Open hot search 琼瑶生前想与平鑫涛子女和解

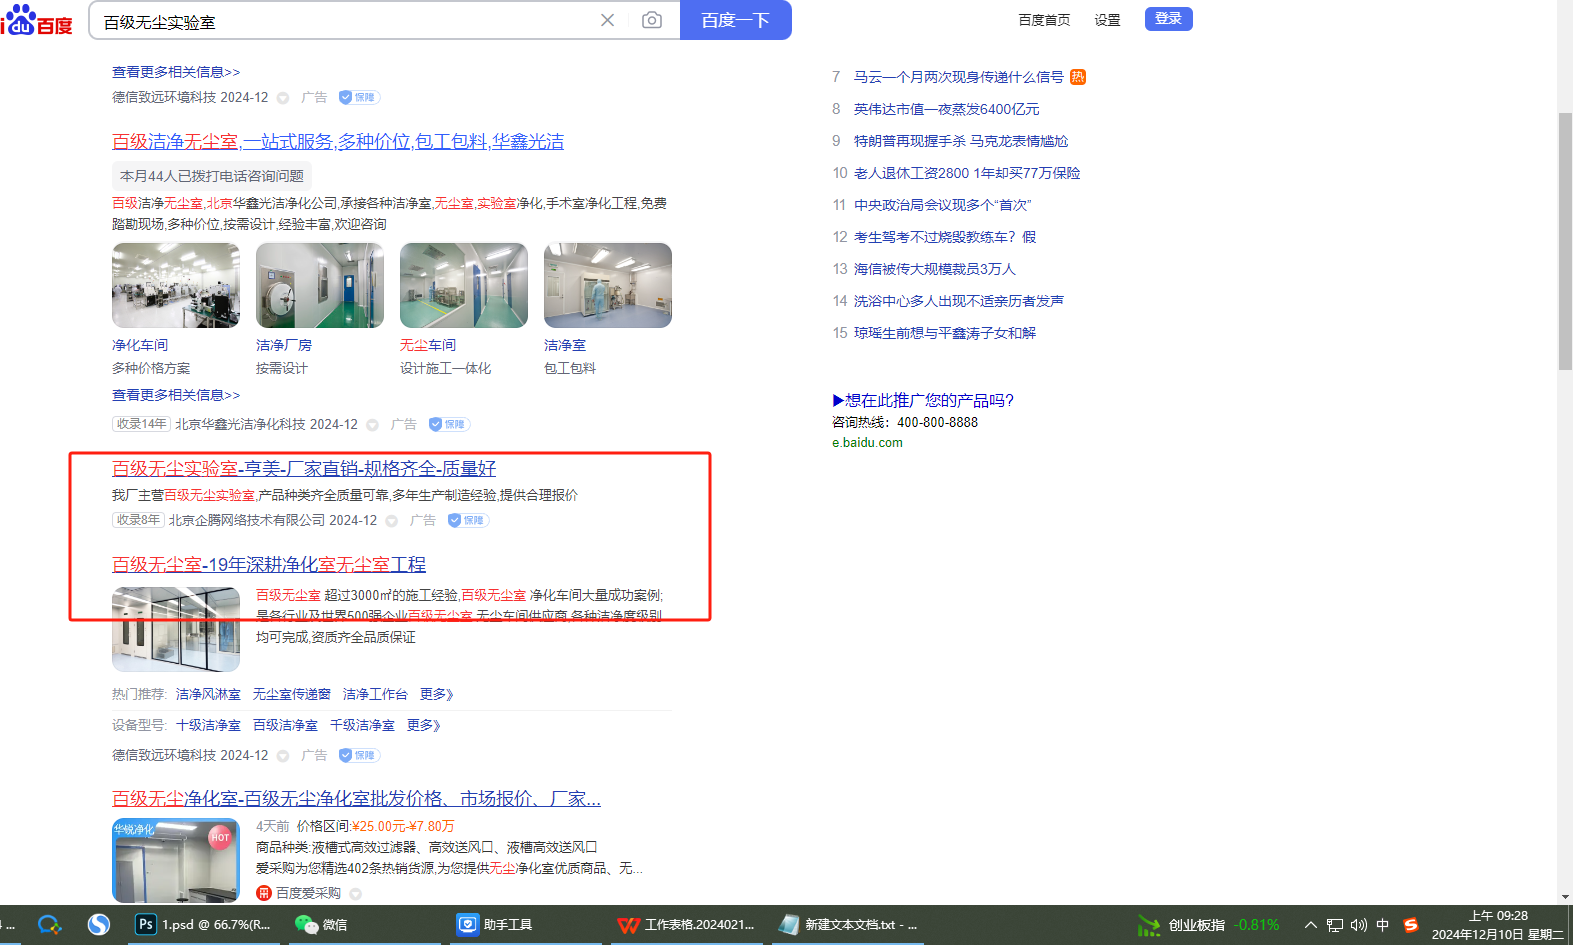click(945, 333)
